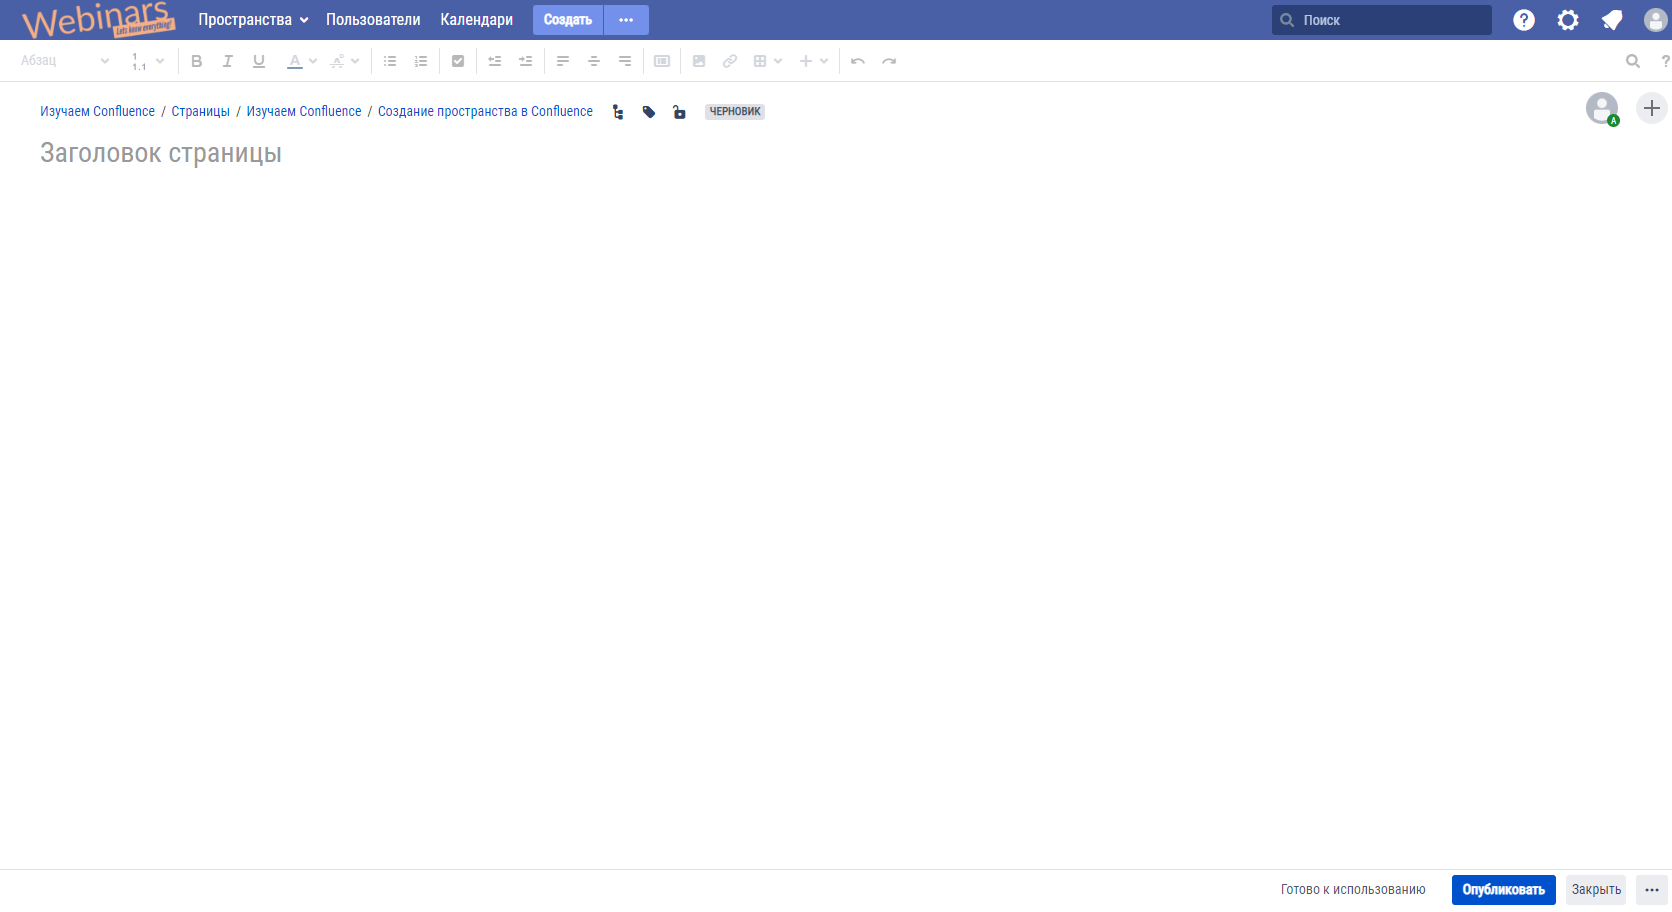Toggle underline text formatting

pos(259,61)
